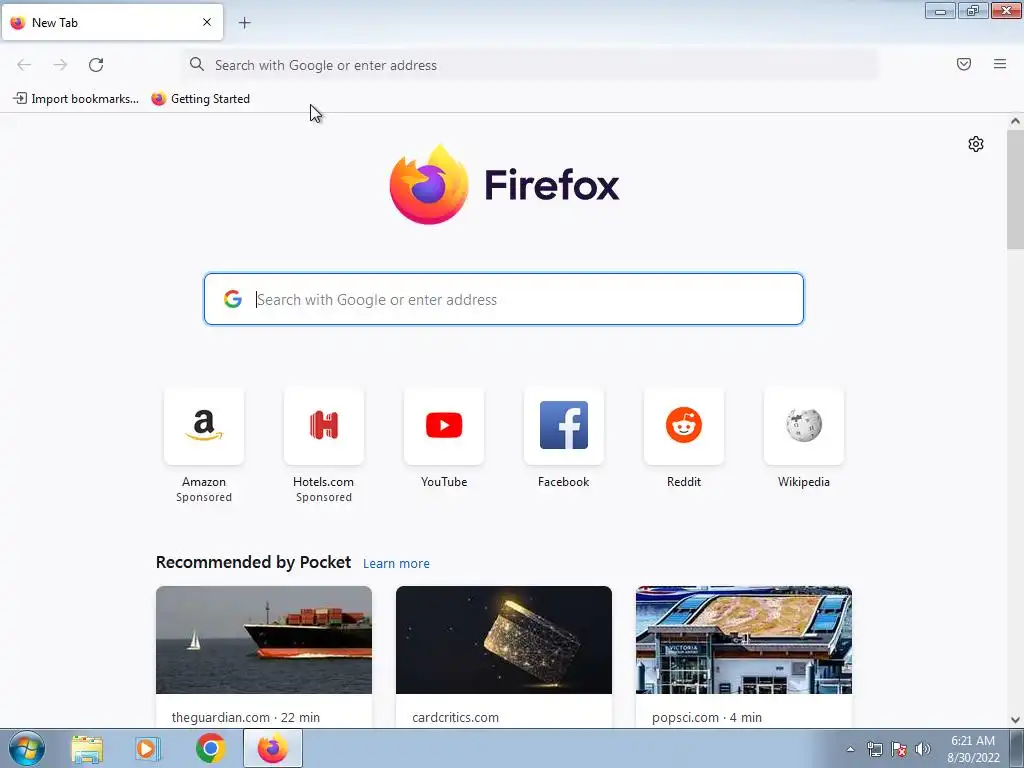This screenshot has width=1024, height=768.
Task: Open the Save to Pocket icon
Action: (x=964, y=64)
